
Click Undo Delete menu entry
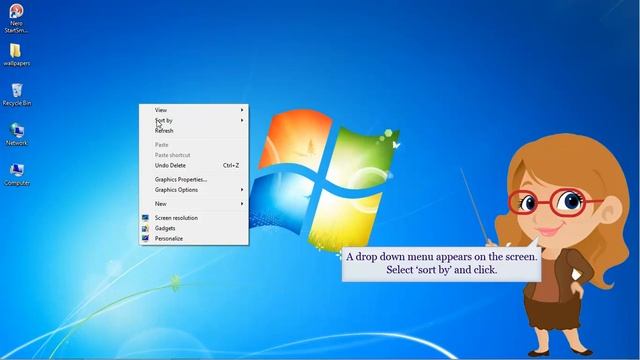[193, 165]
